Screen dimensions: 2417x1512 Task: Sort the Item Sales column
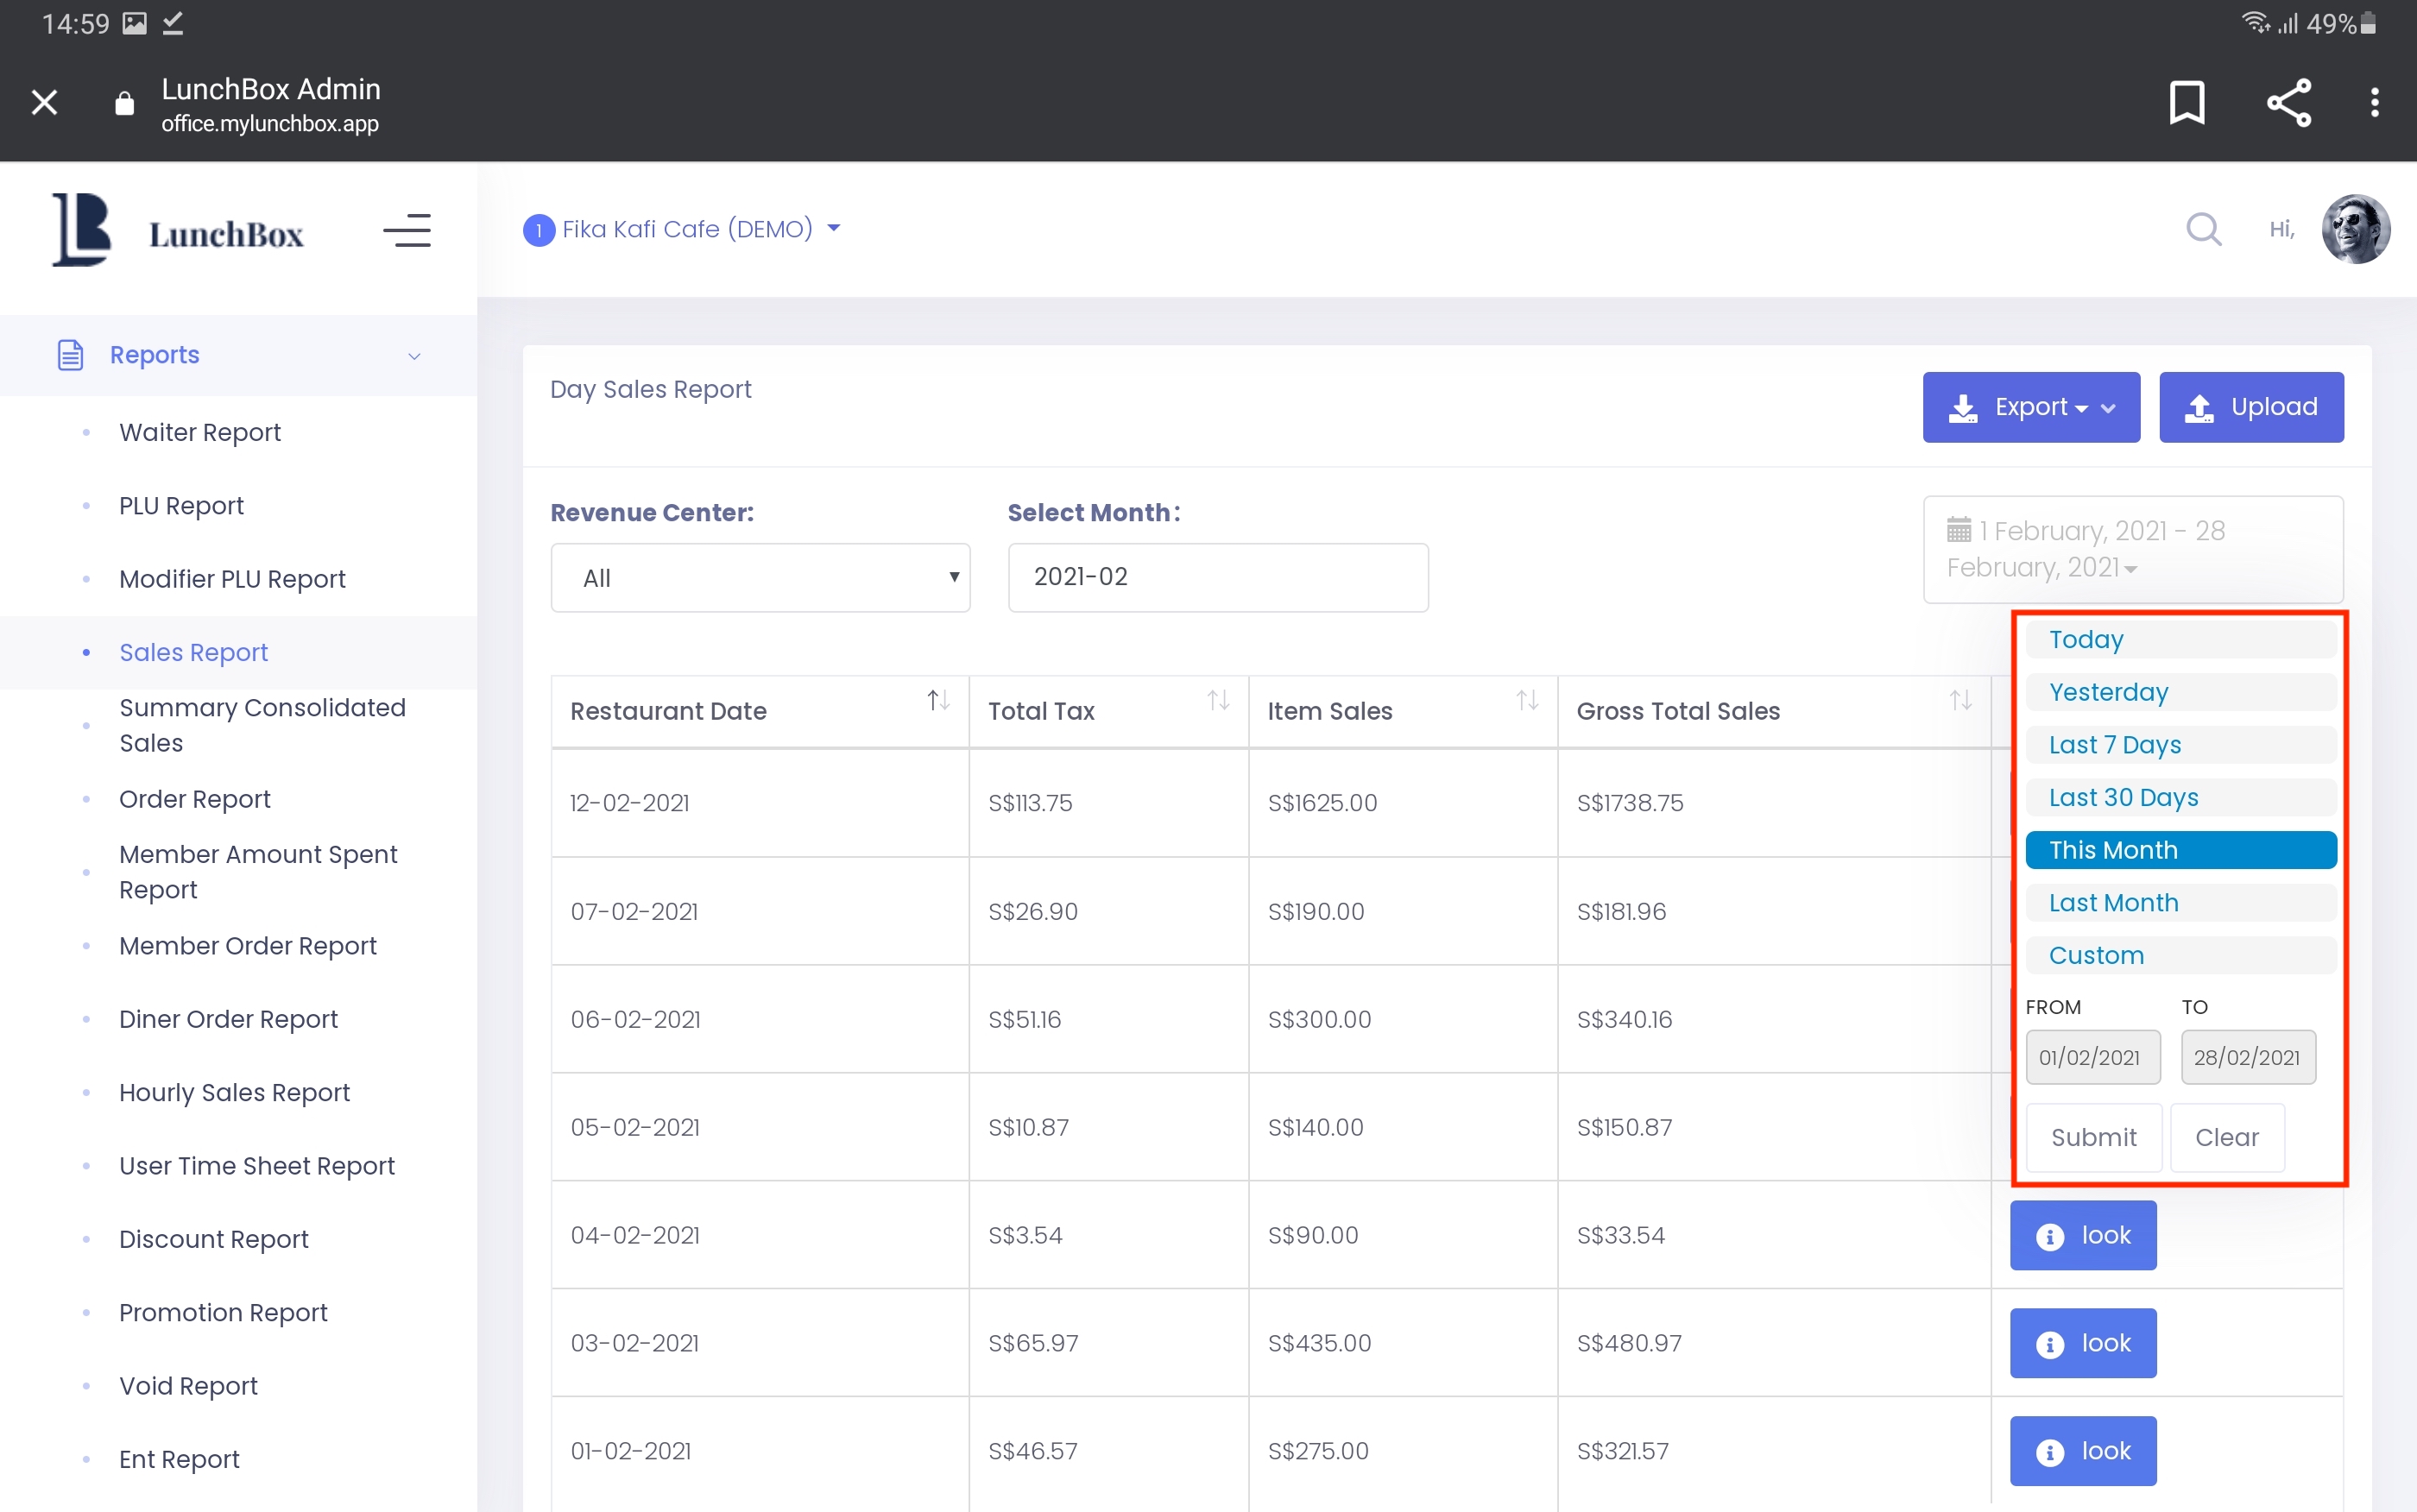tap(1527, 700)
